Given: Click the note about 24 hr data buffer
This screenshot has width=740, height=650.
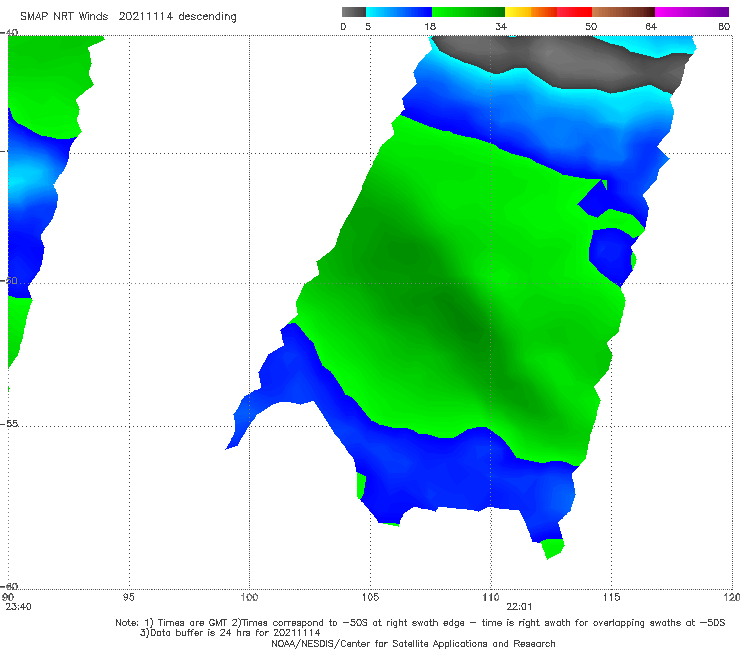Looking at the screenshot, I should tap(230, 633).
